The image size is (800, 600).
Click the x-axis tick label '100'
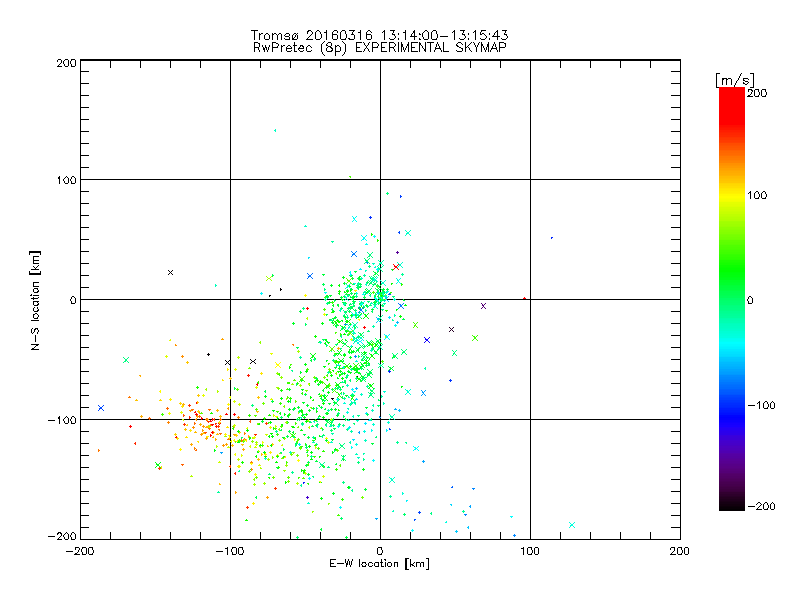pos(530,551)
